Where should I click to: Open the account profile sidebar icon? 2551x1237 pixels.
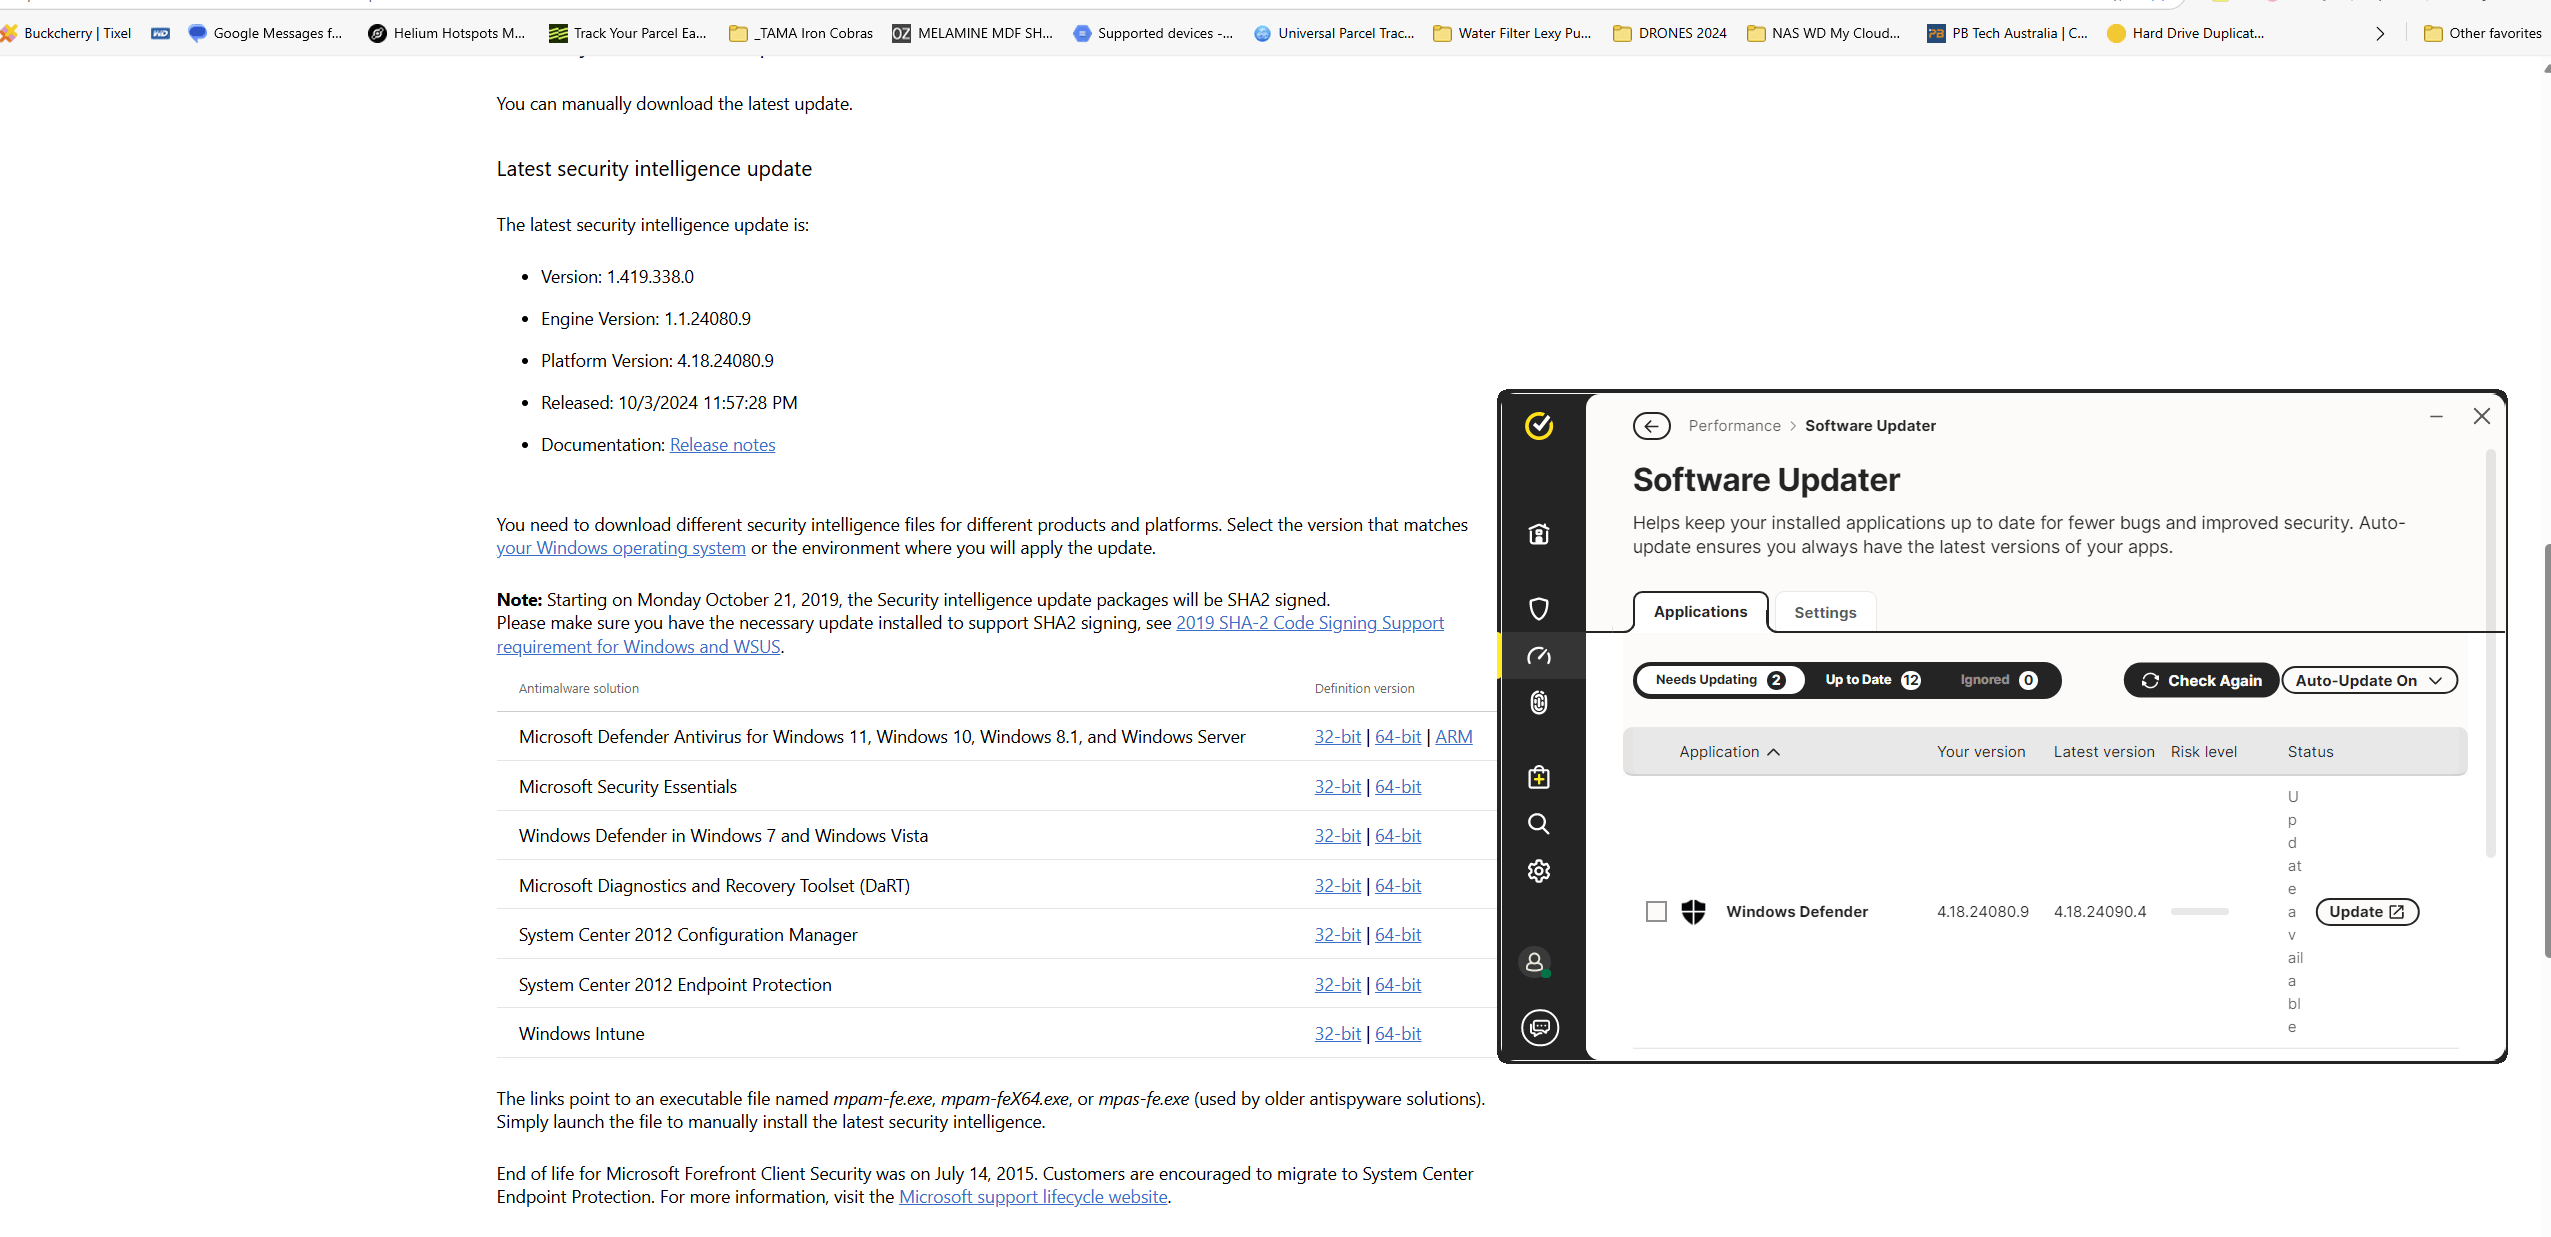point(1535,962)
